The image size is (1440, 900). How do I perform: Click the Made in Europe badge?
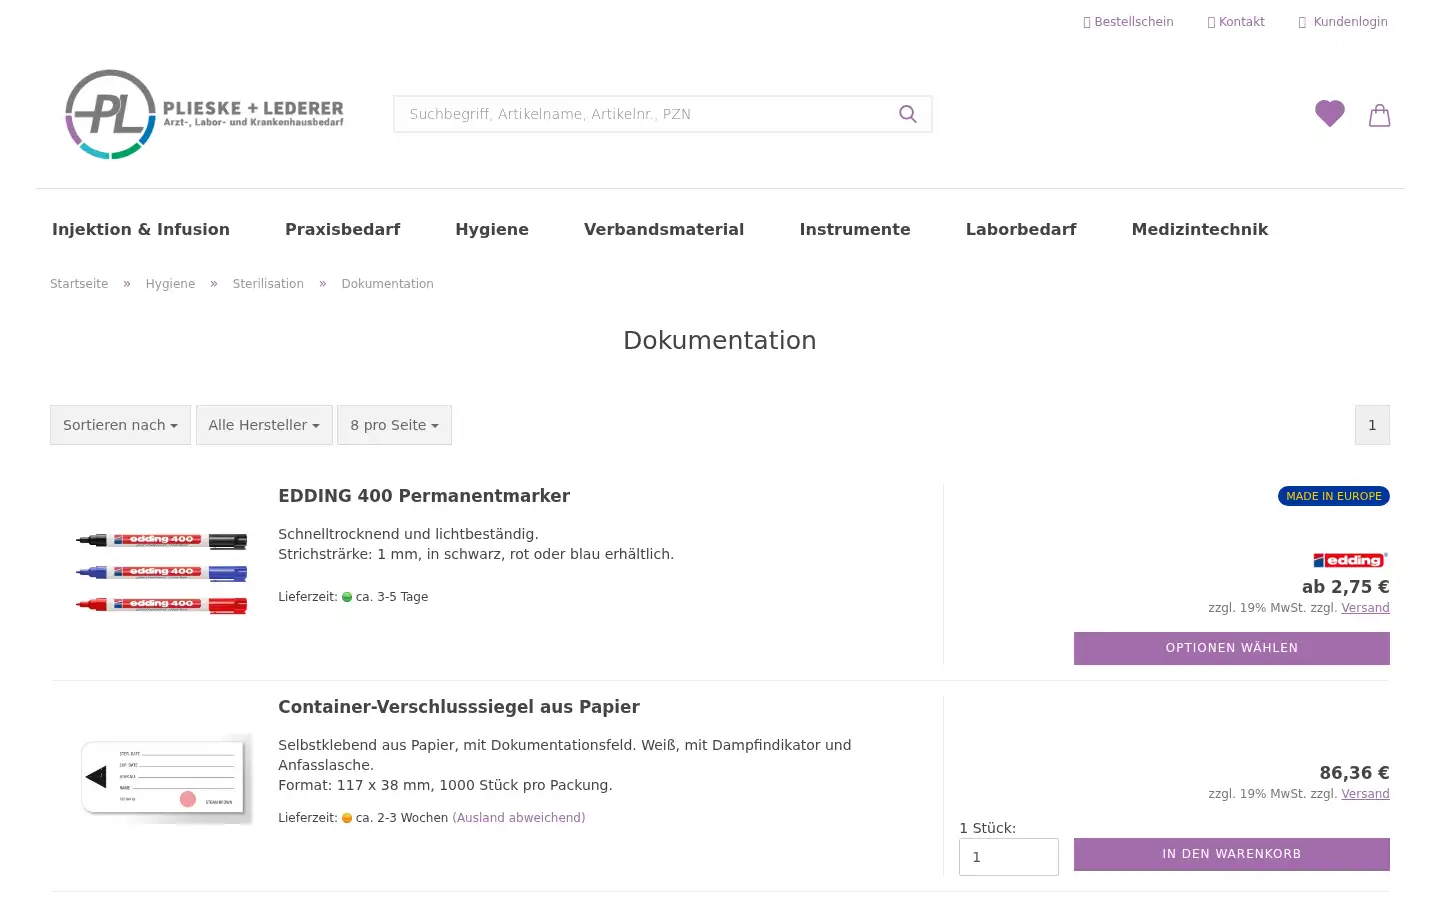1333,496
